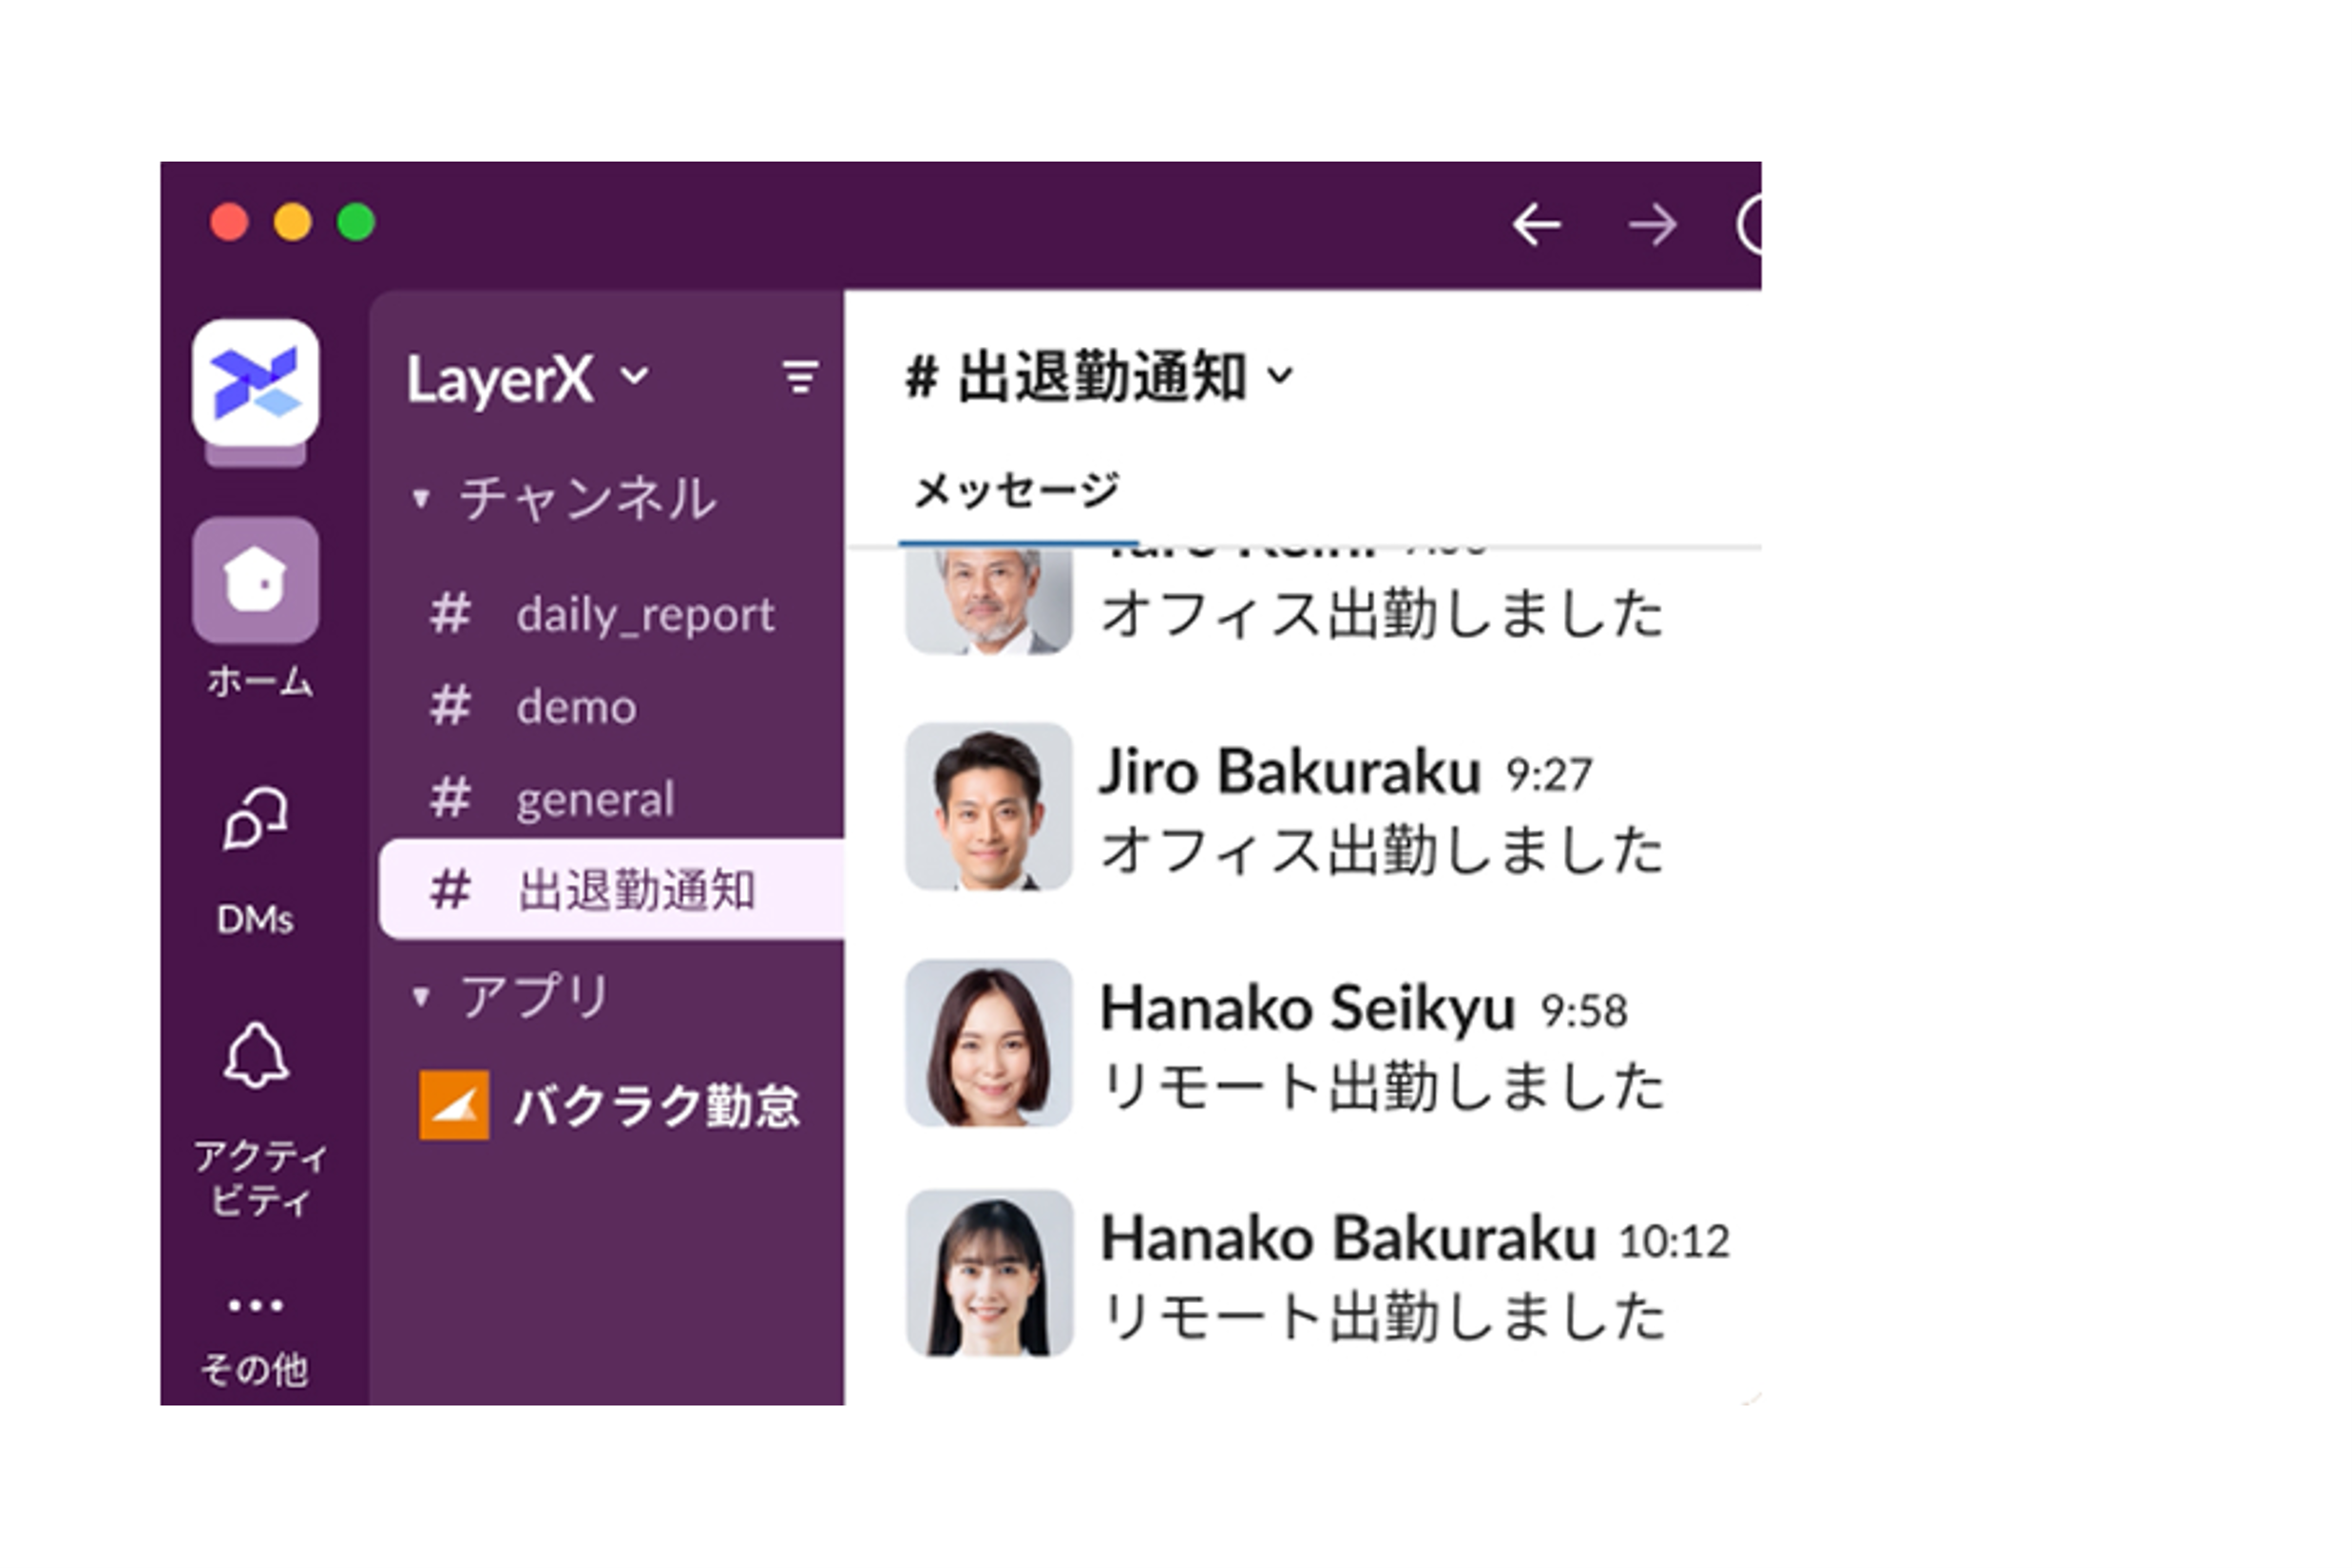Click the three-dots その他 more icon
The height and width of the screenshot is (1568, 2352).
coord(255,1305)
